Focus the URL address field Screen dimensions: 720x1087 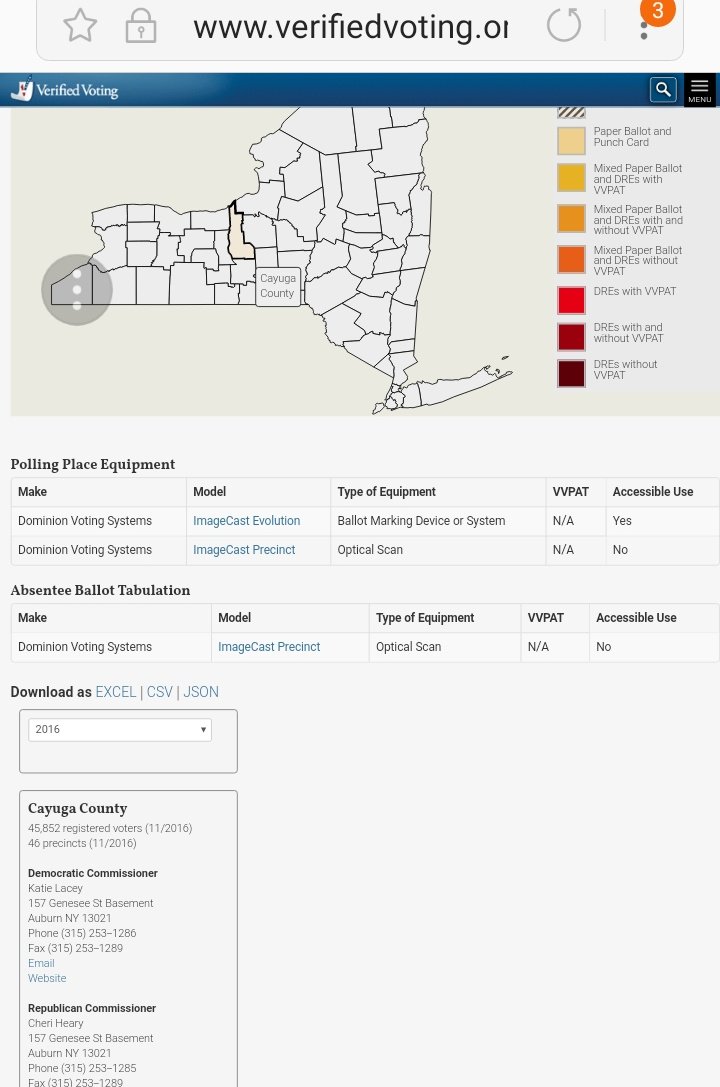[x=351, y=27]
